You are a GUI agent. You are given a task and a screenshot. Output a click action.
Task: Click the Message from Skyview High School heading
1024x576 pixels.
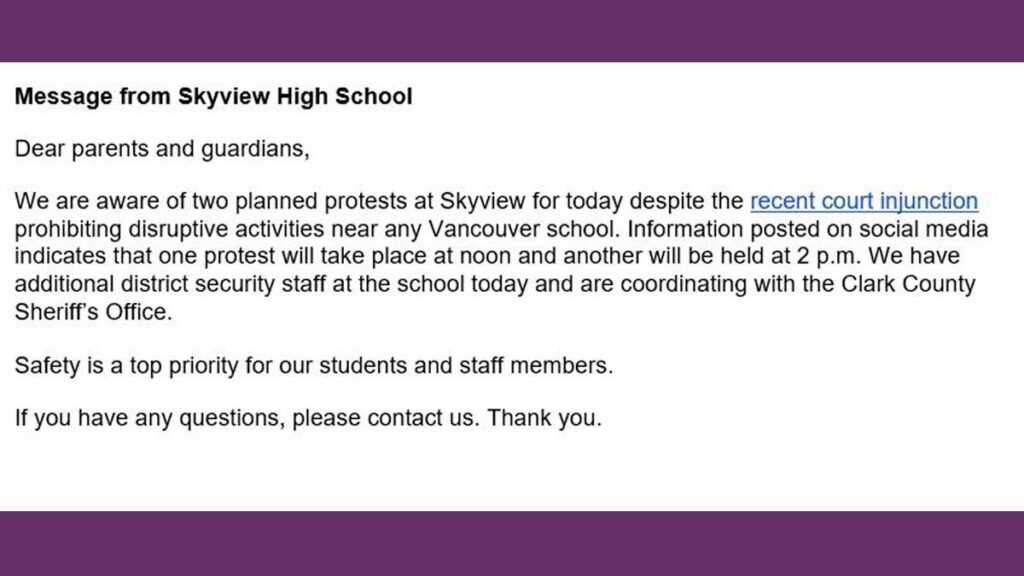point(214,97)
